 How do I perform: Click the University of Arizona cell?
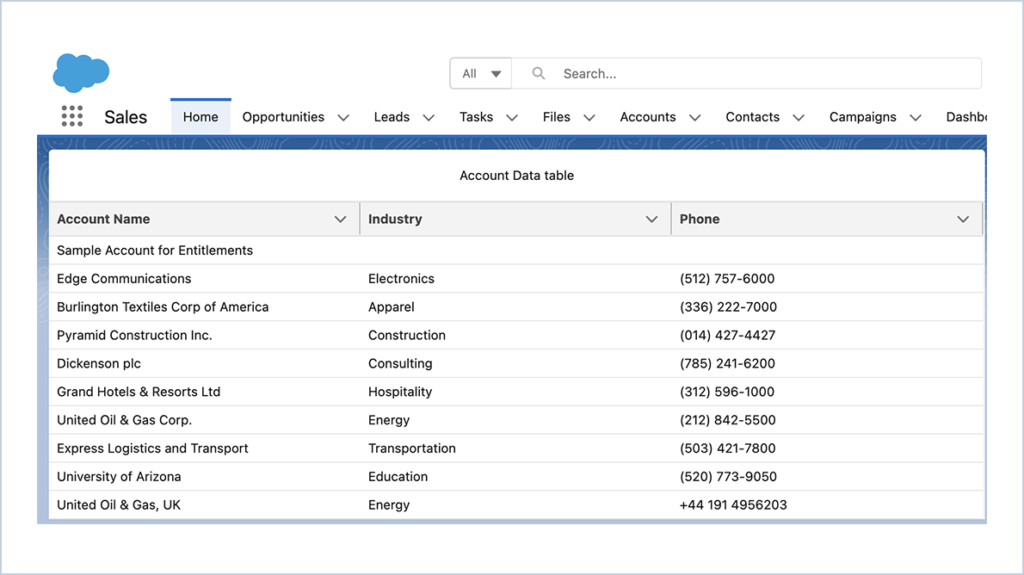(119, 476)
